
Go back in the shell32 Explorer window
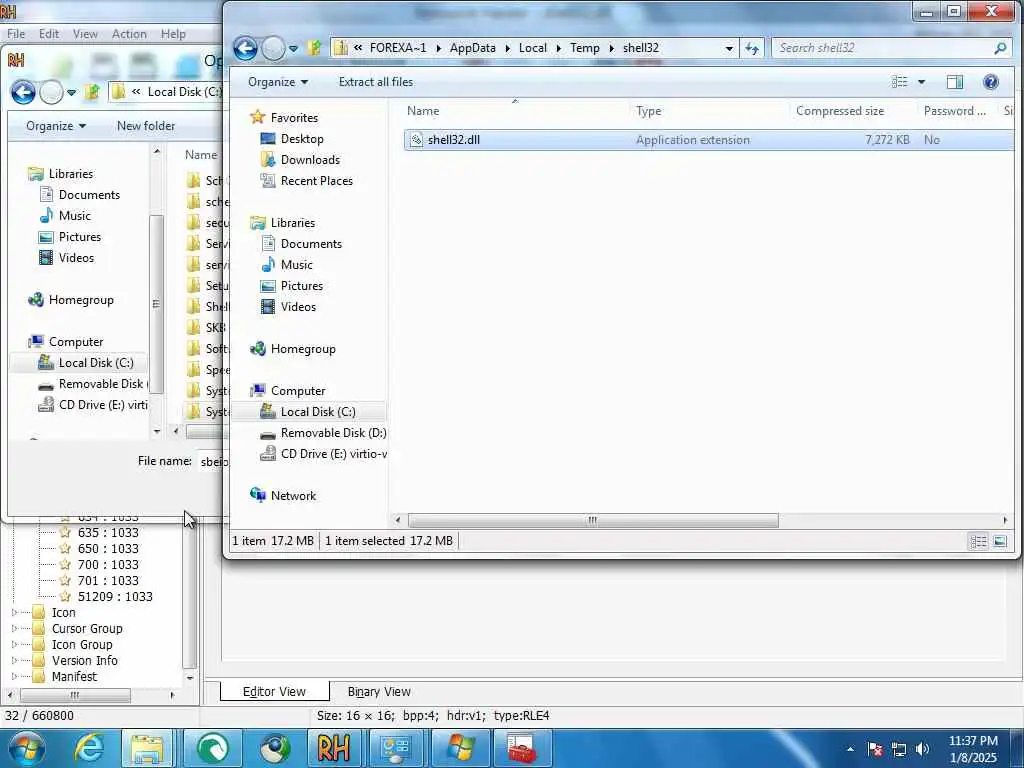click(x=246, y=48)
